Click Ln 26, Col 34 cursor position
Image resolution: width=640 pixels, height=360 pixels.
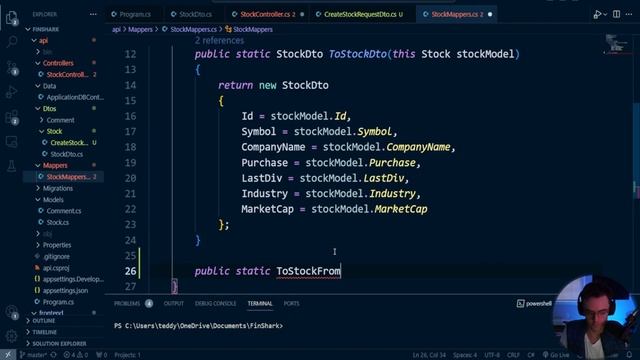429,355
